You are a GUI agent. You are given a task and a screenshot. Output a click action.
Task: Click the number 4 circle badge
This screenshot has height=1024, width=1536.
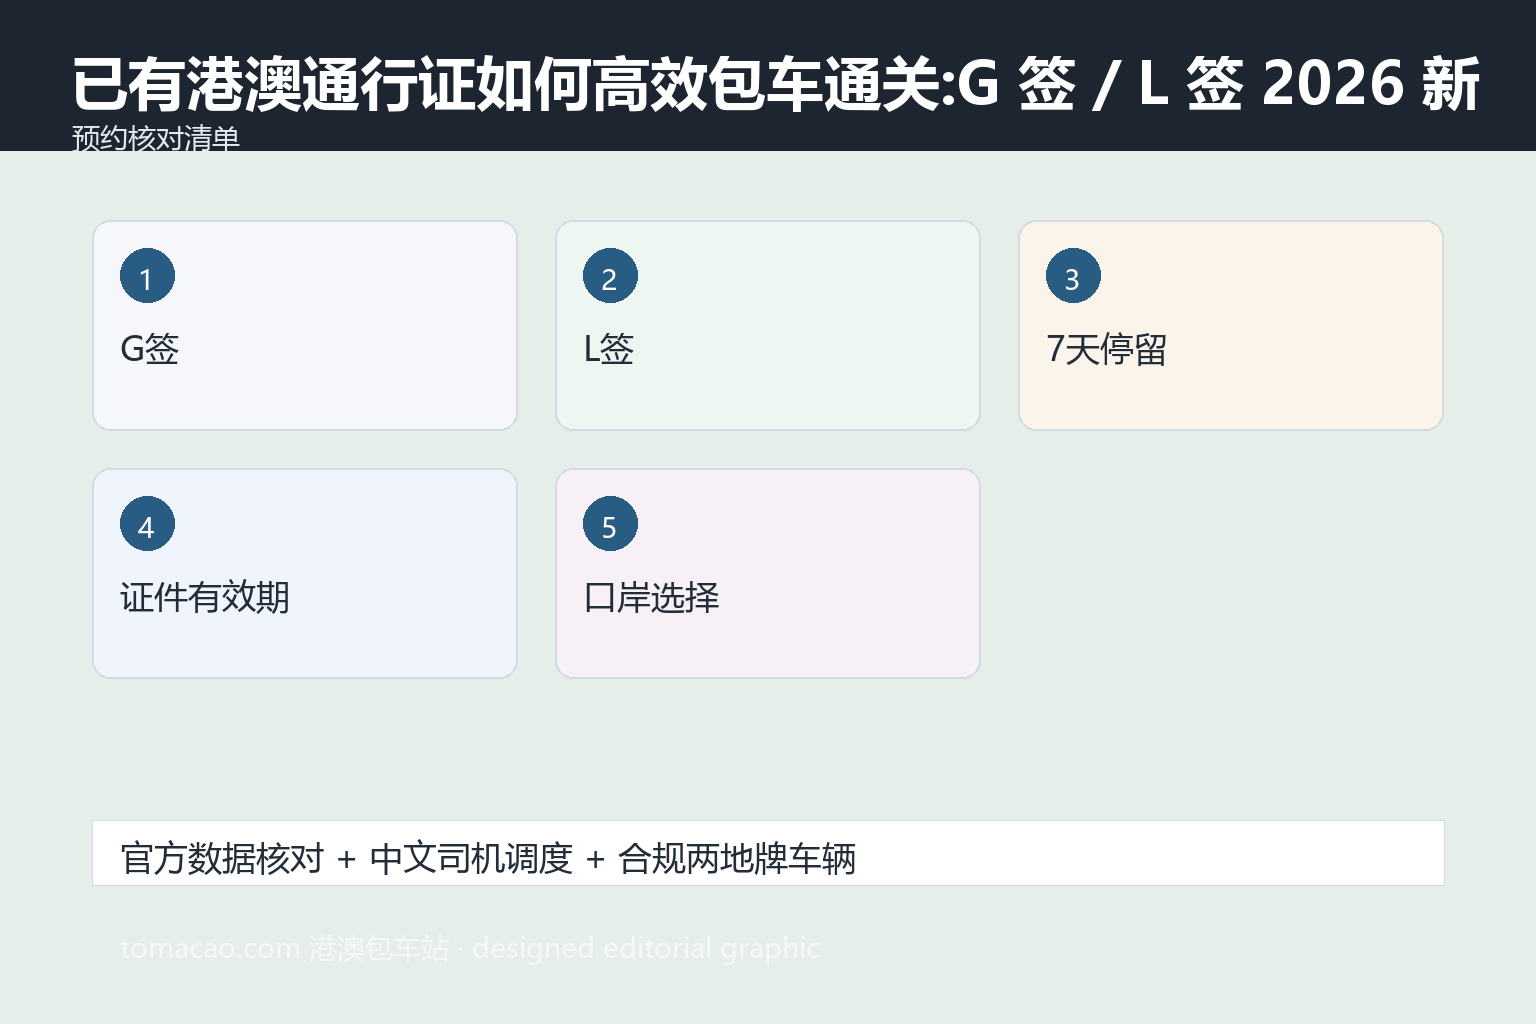click(147, 524)
